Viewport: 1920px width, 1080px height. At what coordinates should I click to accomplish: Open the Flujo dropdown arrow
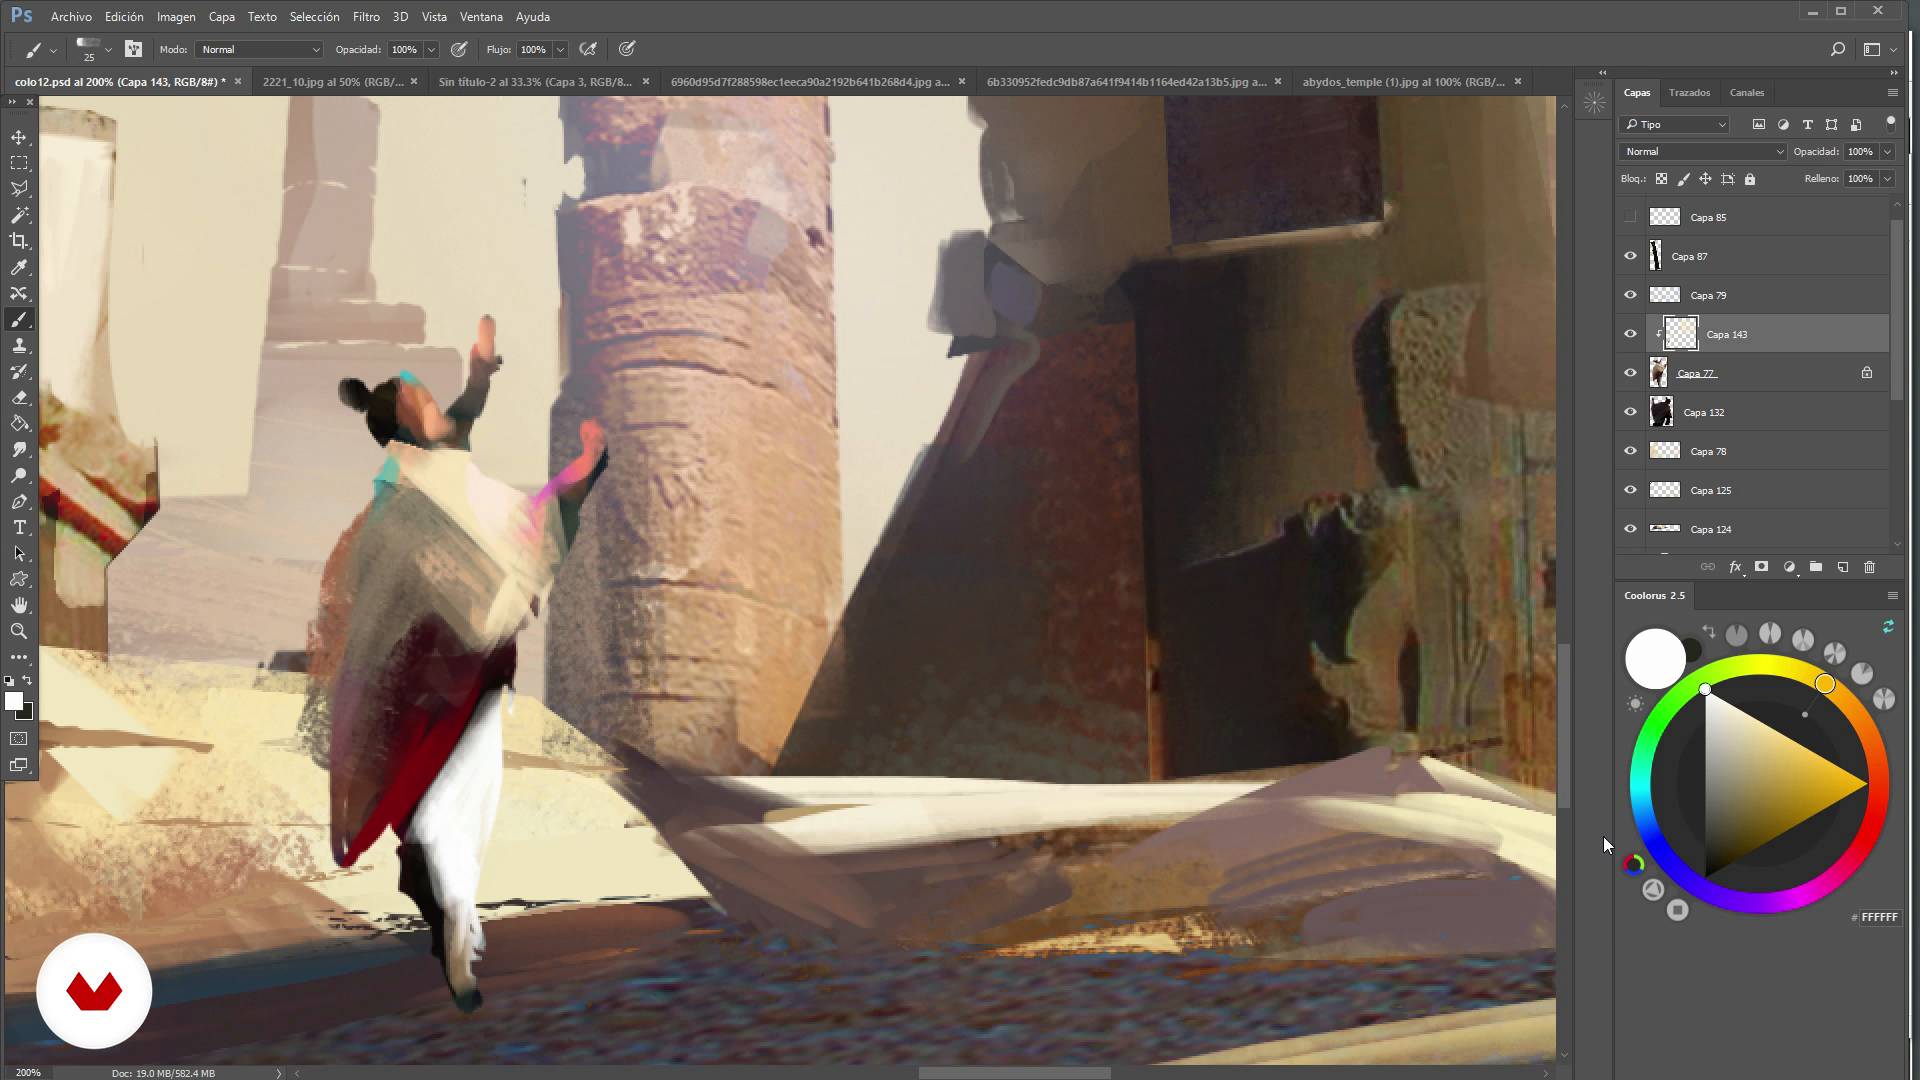coord(560,49)
